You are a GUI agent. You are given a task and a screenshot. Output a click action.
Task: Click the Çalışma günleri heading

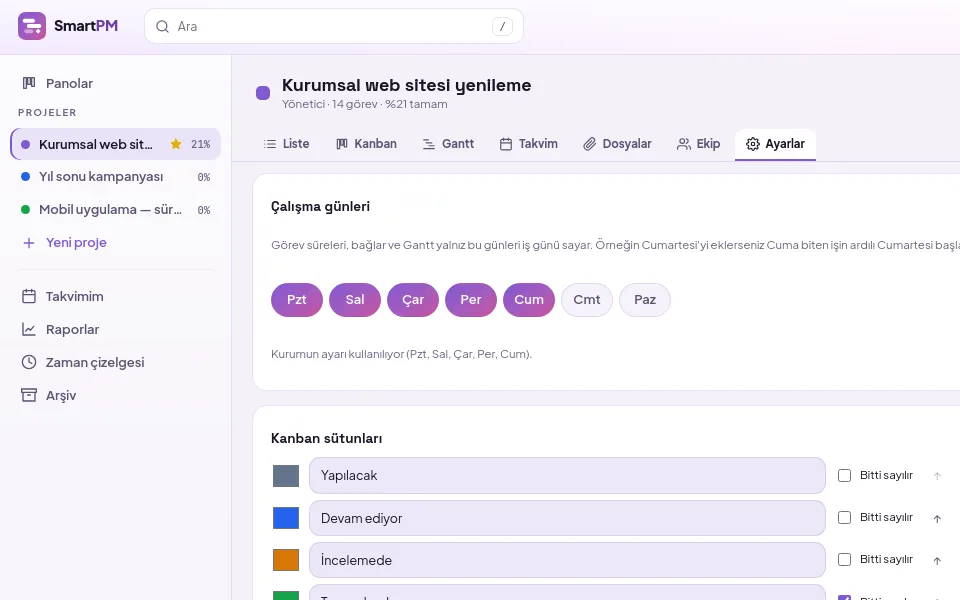point(320,207)
